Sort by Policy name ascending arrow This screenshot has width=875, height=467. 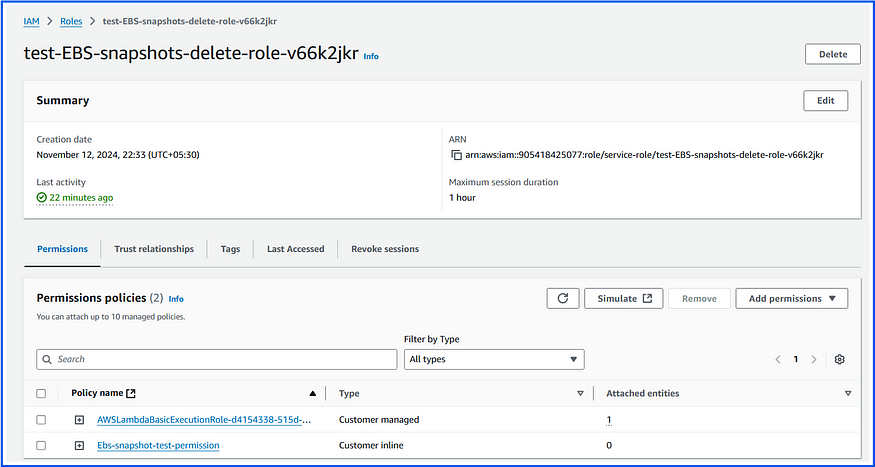(312, 393)
